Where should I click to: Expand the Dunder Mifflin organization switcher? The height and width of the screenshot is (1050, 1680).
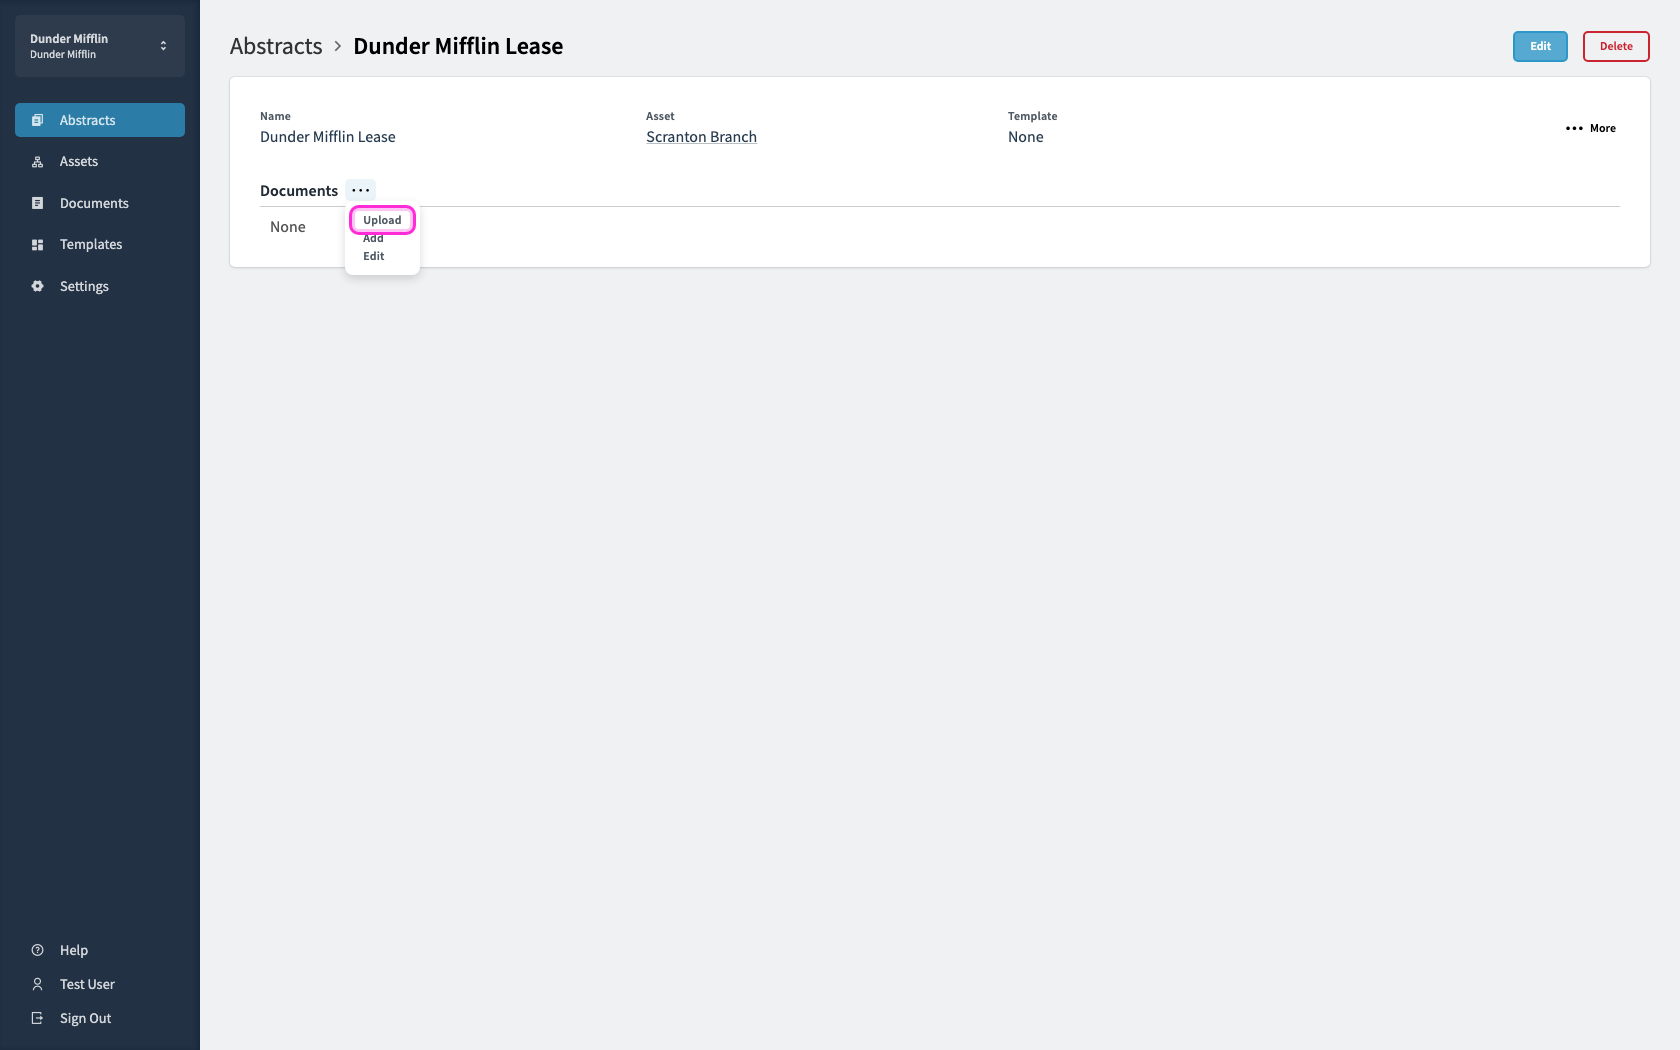[x=100, y=46]
